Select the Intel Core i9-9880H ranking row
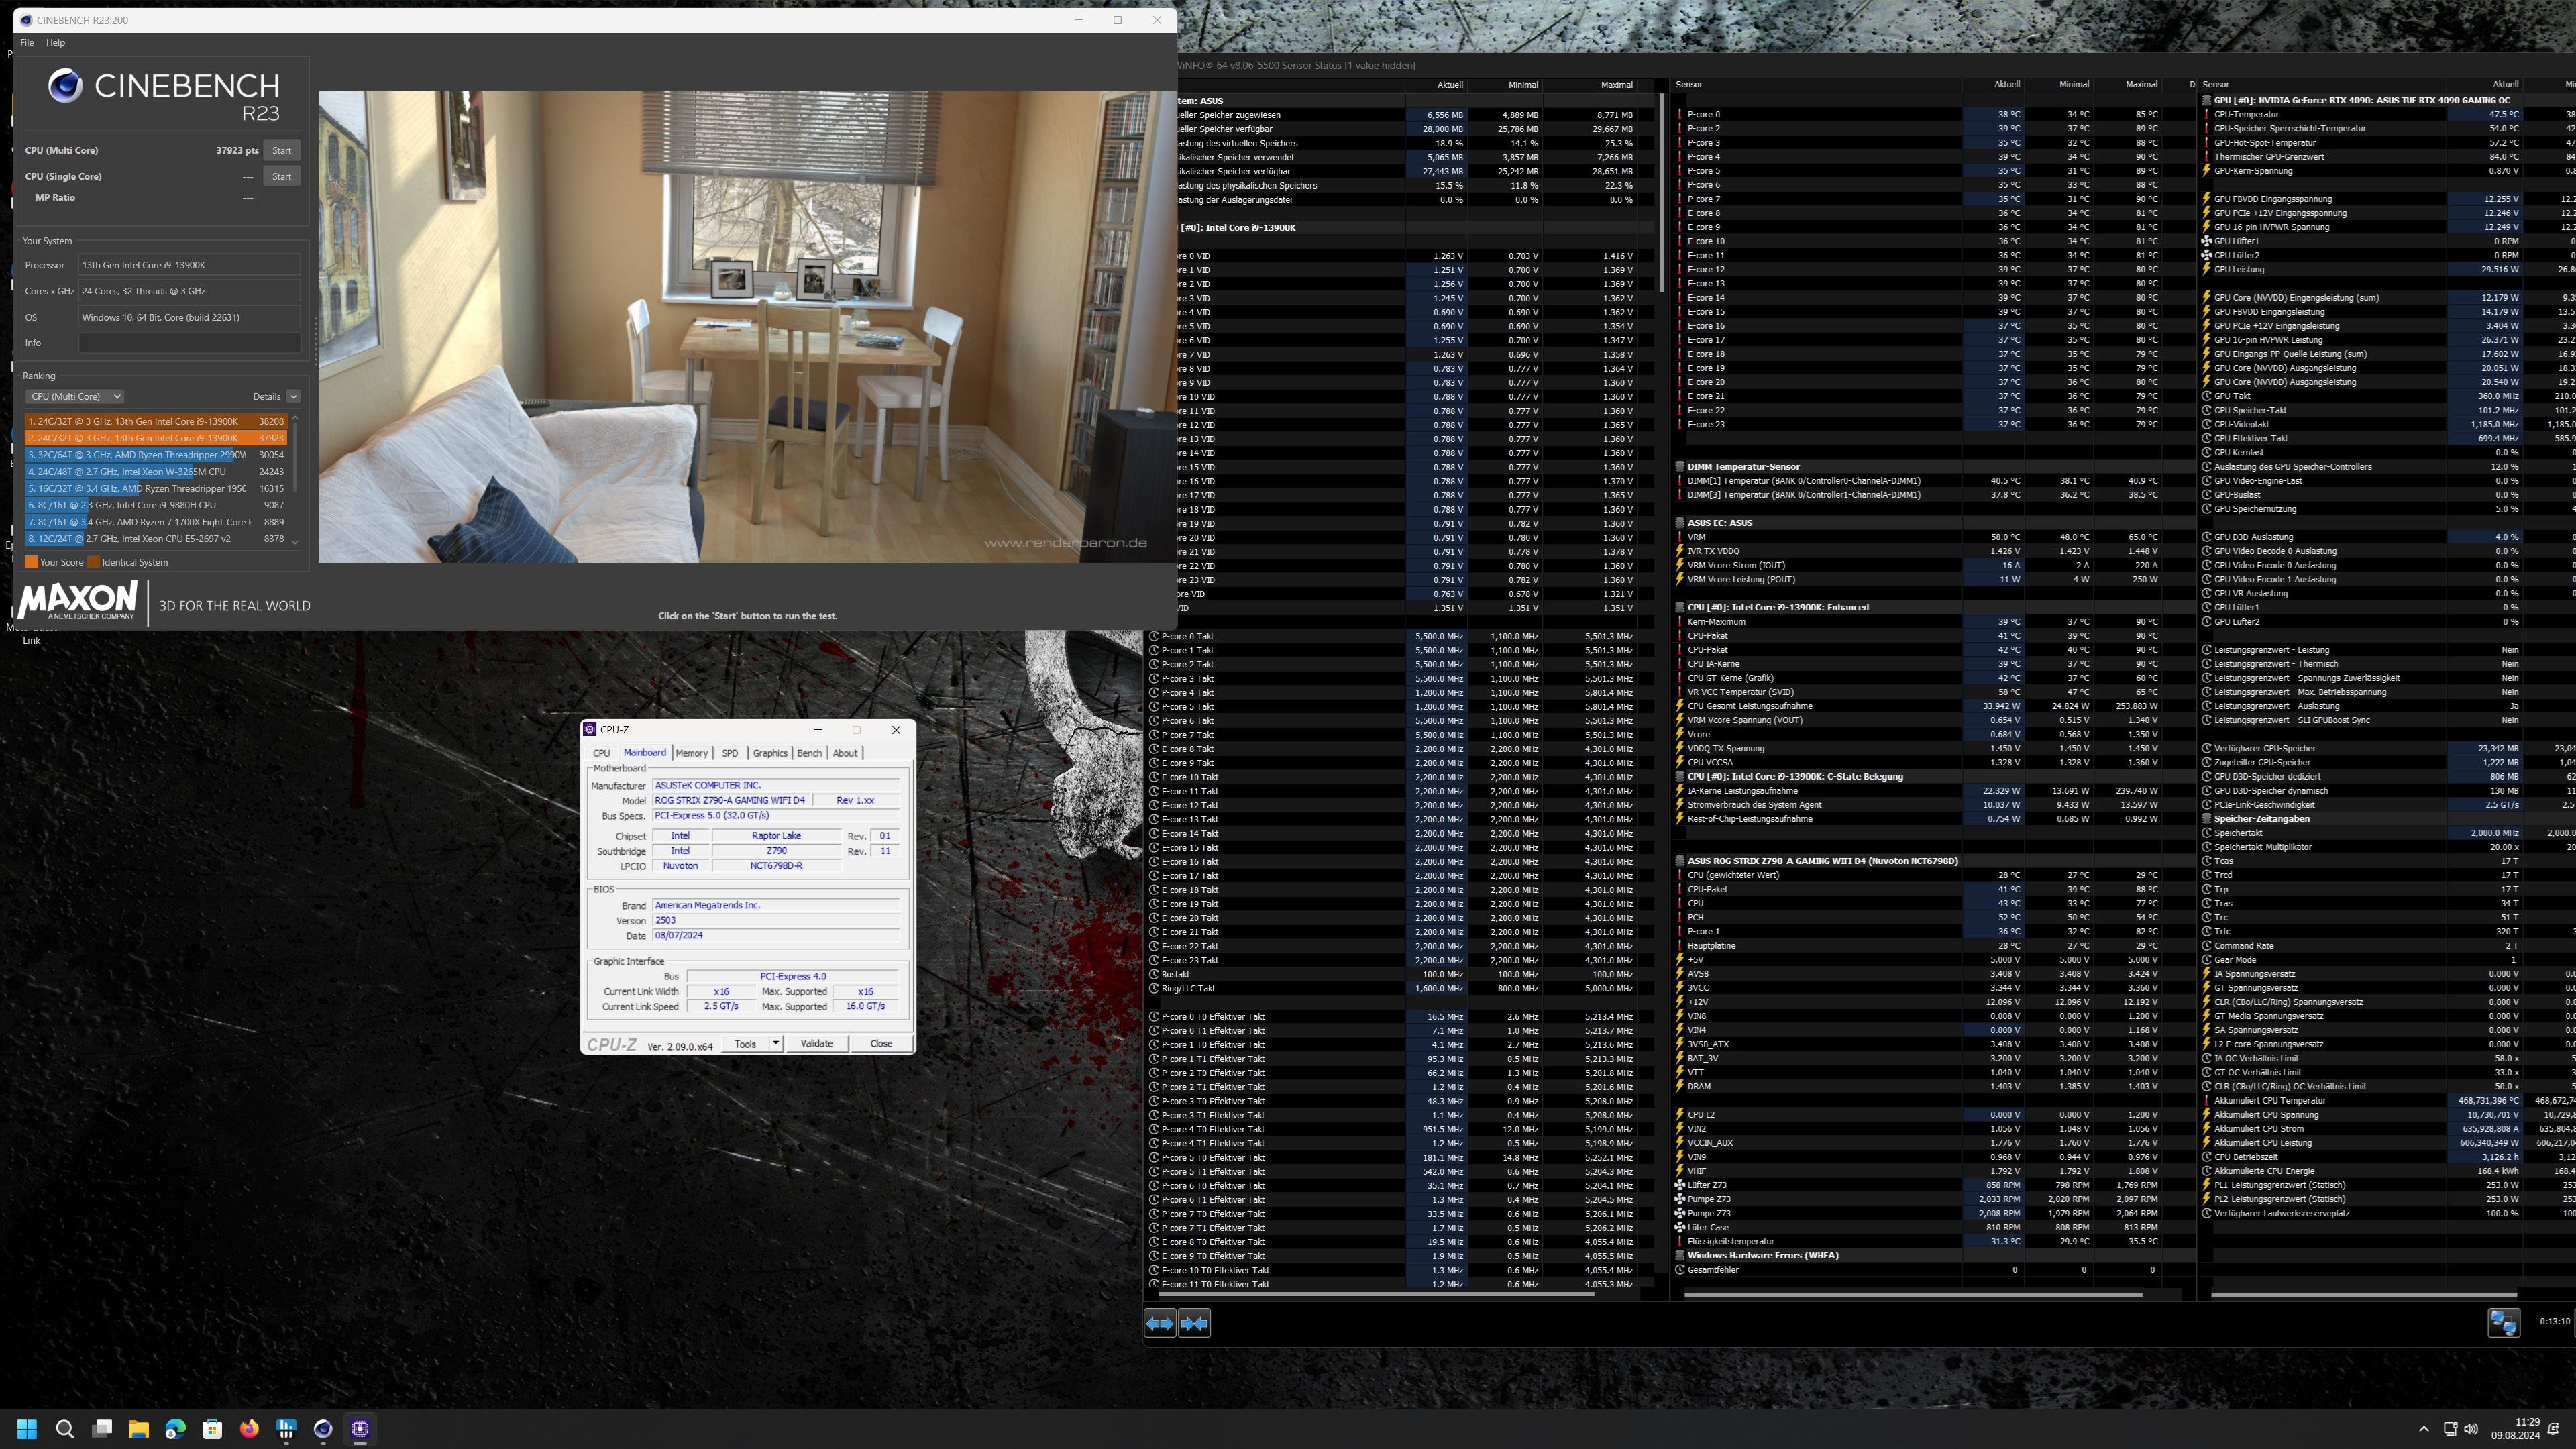 pyautogui.click(x=155, y=505)
